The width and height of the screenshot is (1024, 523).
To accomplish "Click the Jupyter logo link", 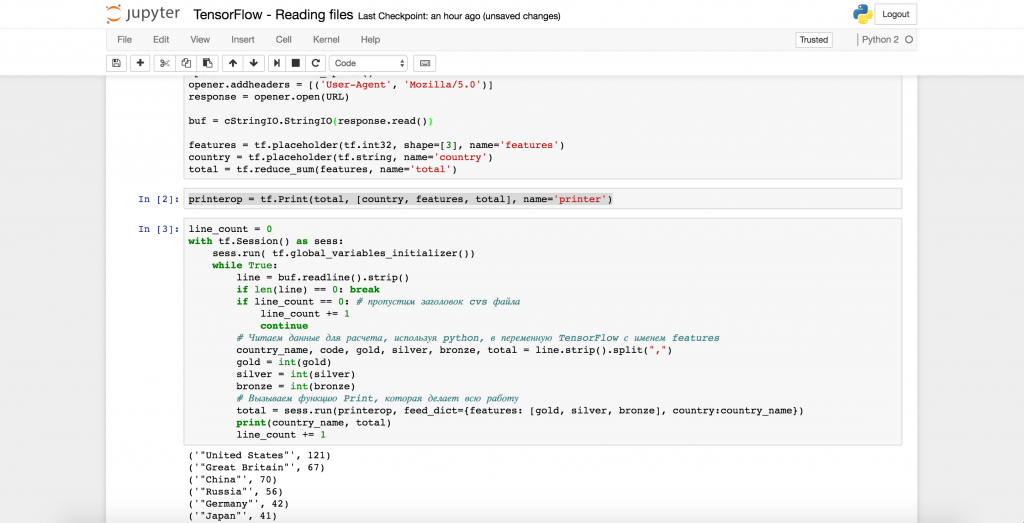I will (144, 15).
